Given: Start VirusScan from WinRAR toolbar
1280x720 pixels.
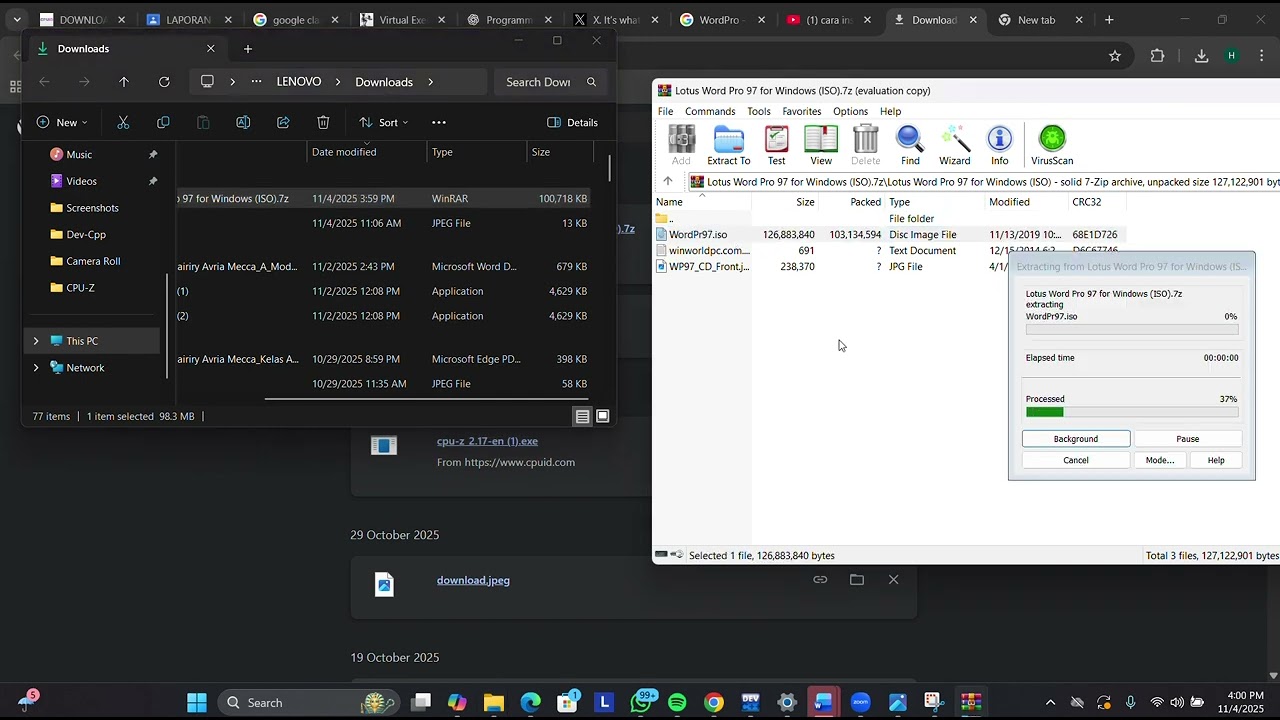Looking at the screenshot, I should [1052, 146].
